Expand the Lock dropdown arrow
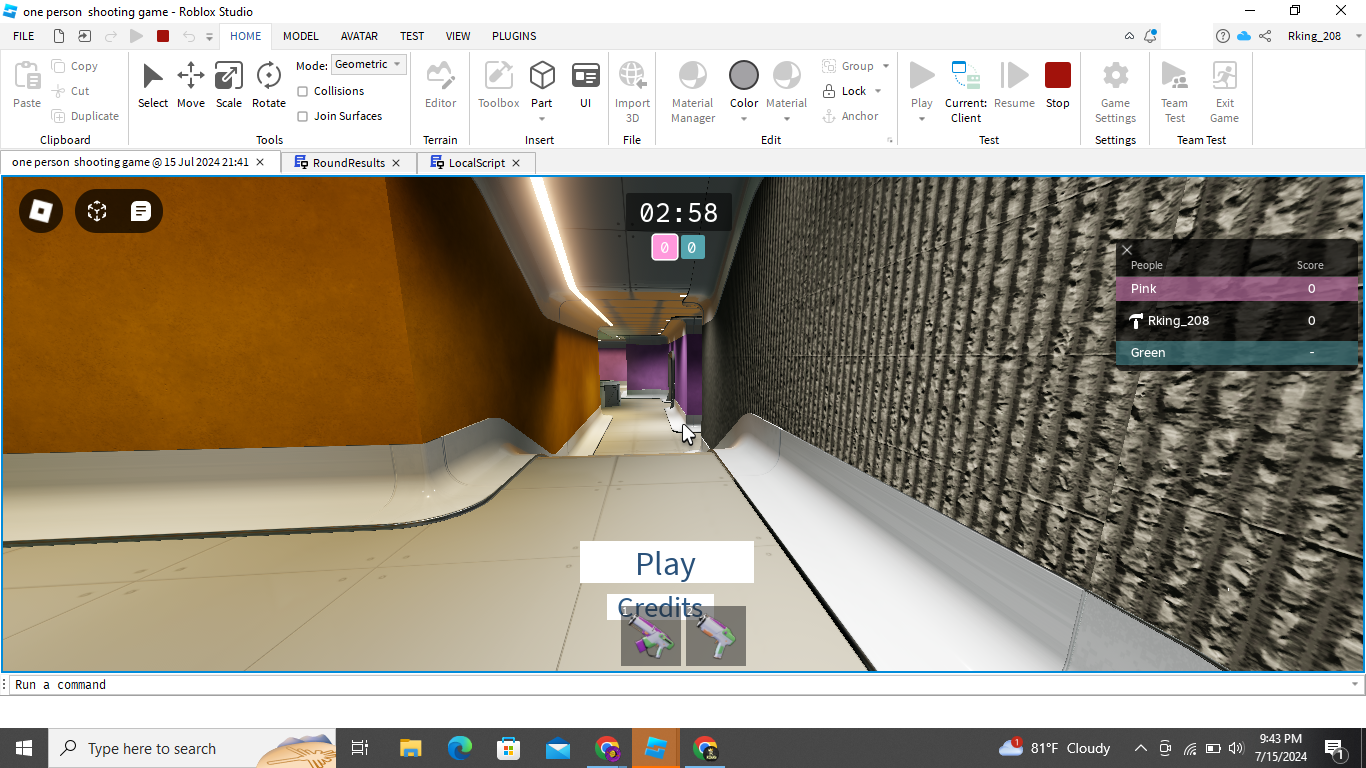 point(878,91)
